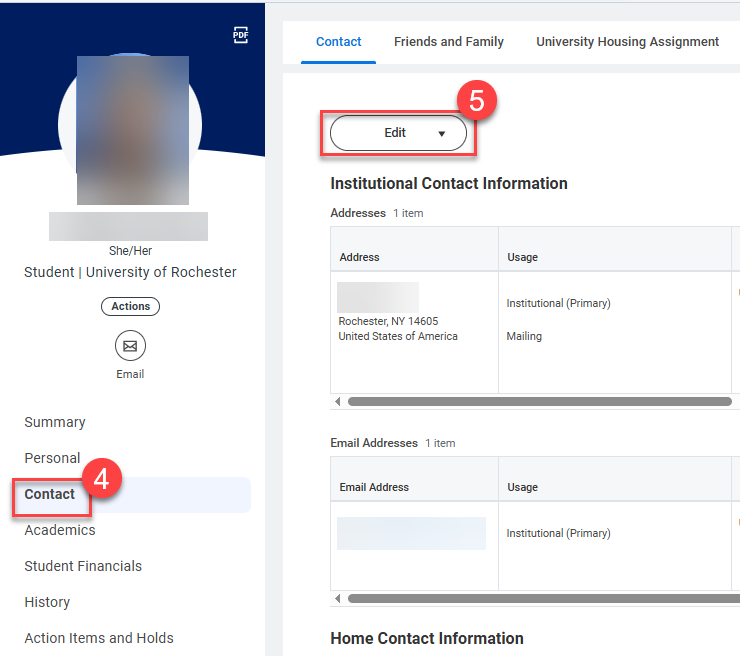This screenshot has height=656, width=740.
Task: Click the Edit dropdown arrow
Action: (x=442, y=134)
